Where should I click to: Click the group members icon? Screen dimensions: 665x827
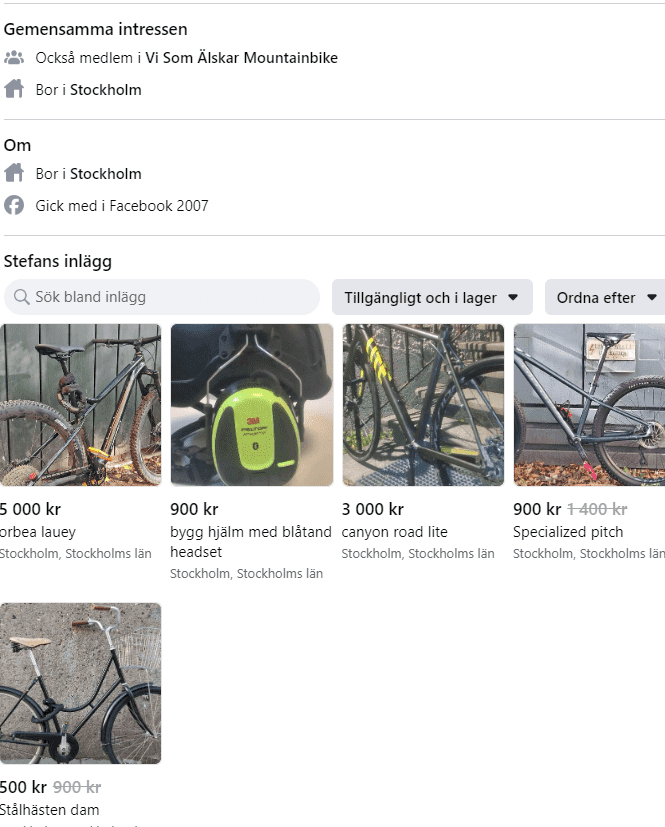[14, 58]
